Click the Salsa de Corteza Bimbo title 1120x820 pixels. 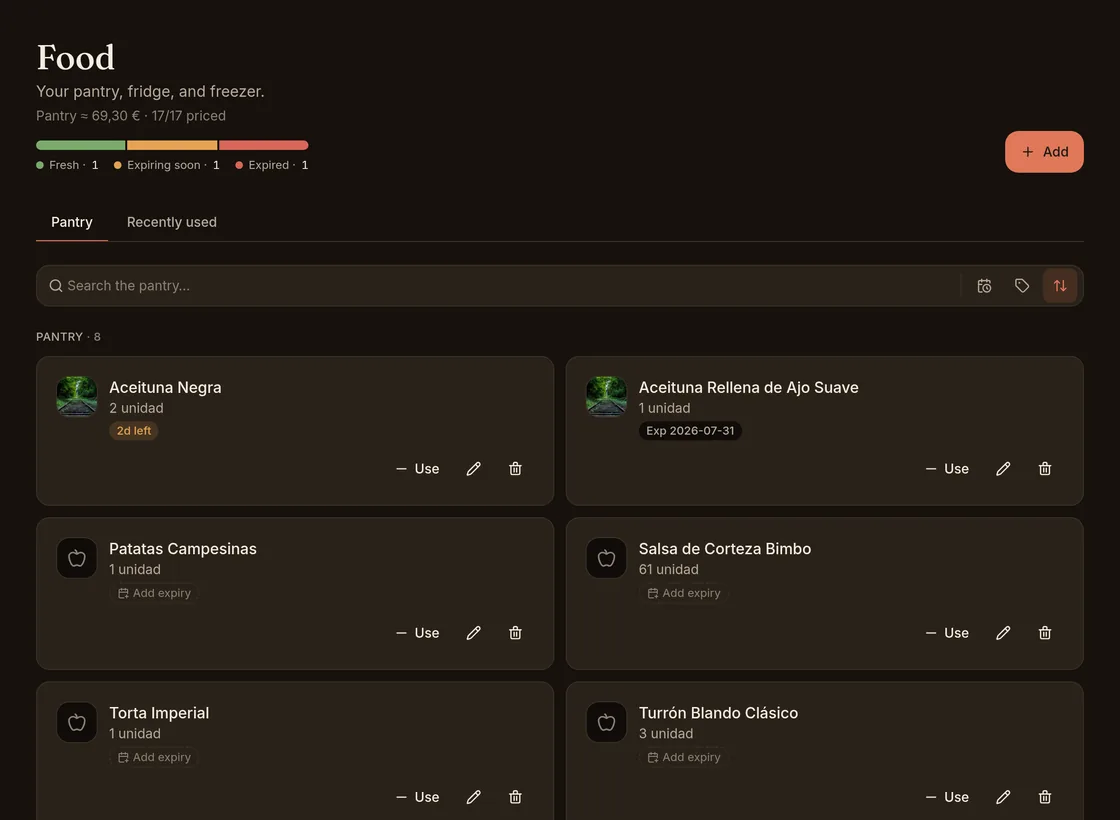point(725,549)
